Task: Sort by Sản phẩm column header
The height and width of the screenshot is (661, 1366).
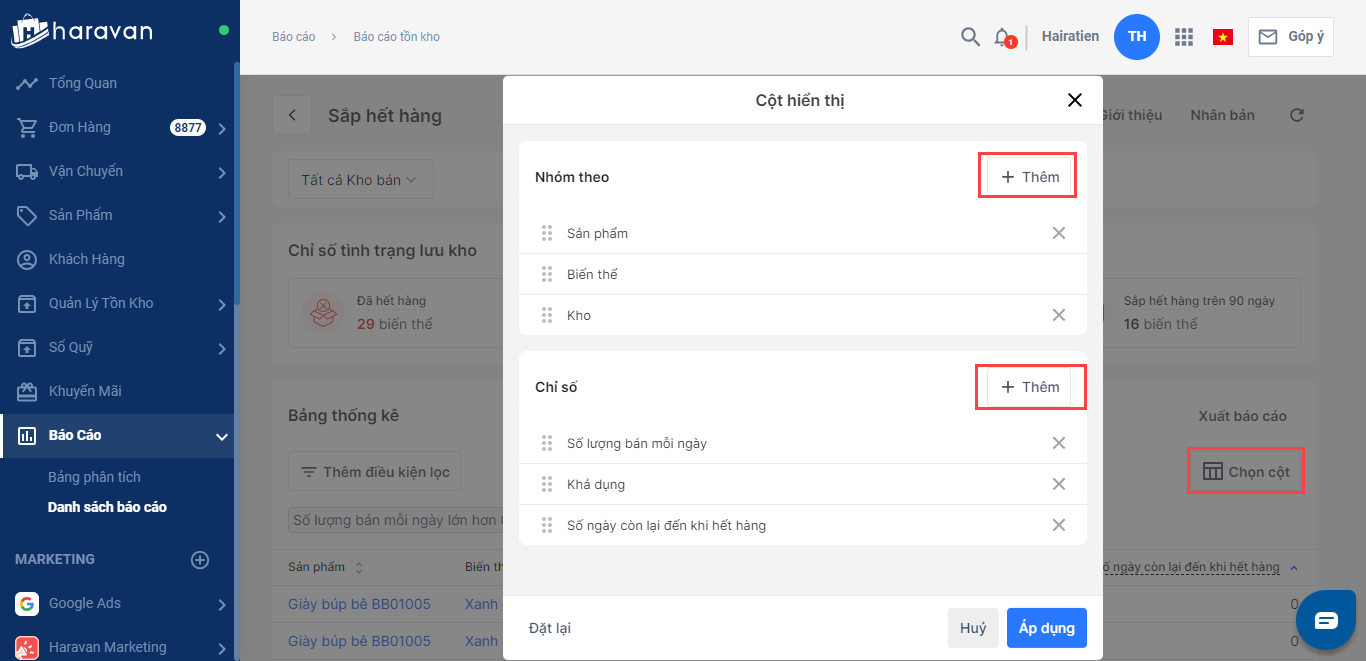Action: coord(326,567)
